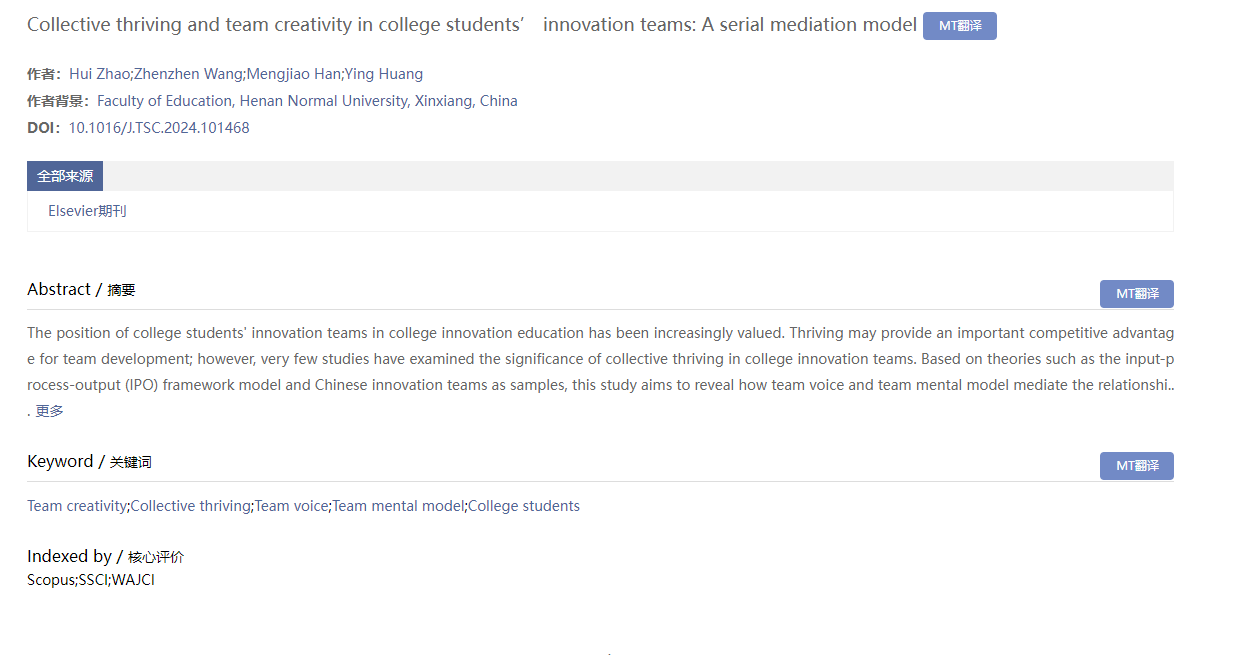
Task: Click the Keyword section MT翻译 button
Action: (1136, 466)
